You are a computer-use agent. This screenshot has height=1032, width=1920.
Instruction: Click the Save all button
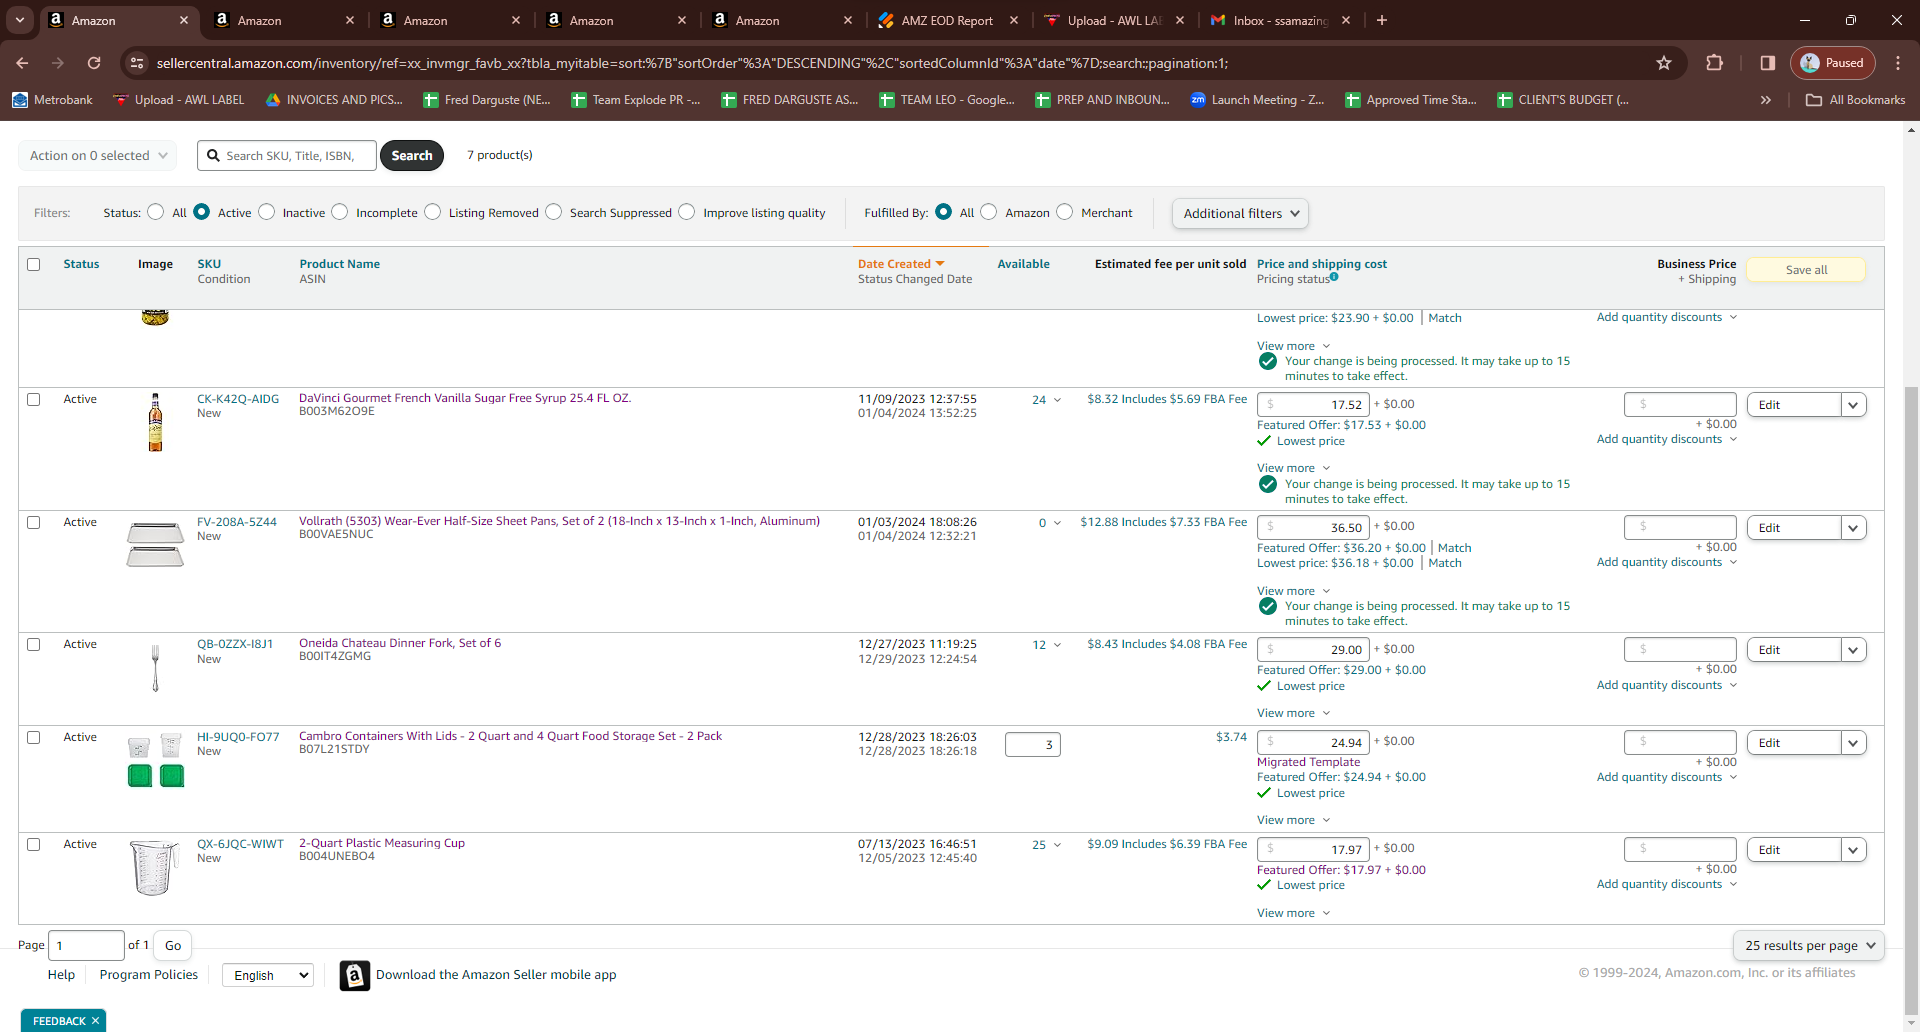(1806, 270)
